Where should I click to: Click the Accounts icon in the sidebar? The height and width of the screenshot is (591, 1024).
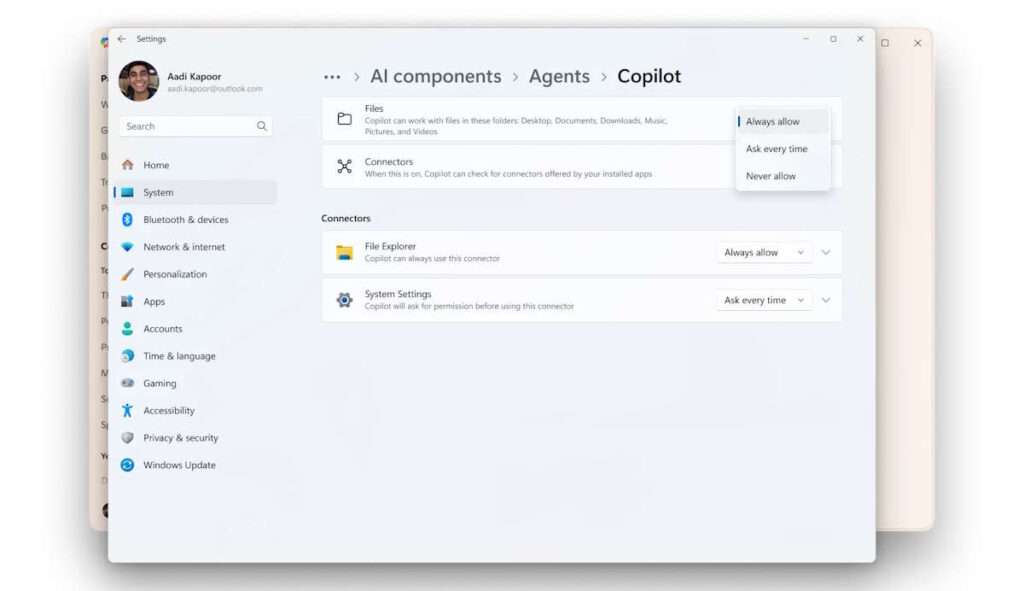pos(127,328)
